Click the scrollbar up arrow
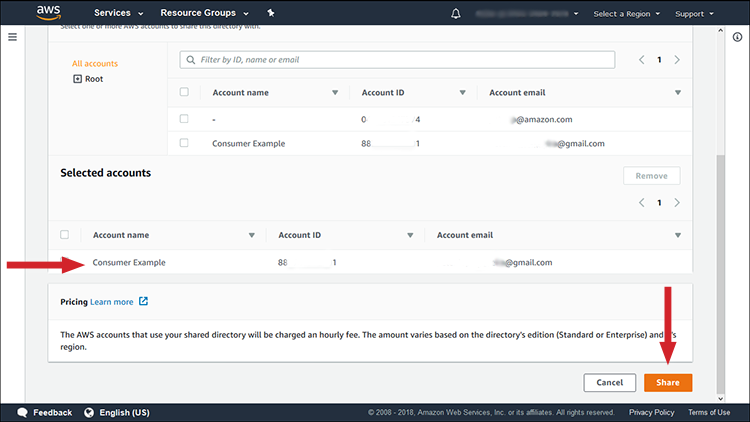This screenshot has width=750, height=422. pyautogui.click(x=720, y=30)
